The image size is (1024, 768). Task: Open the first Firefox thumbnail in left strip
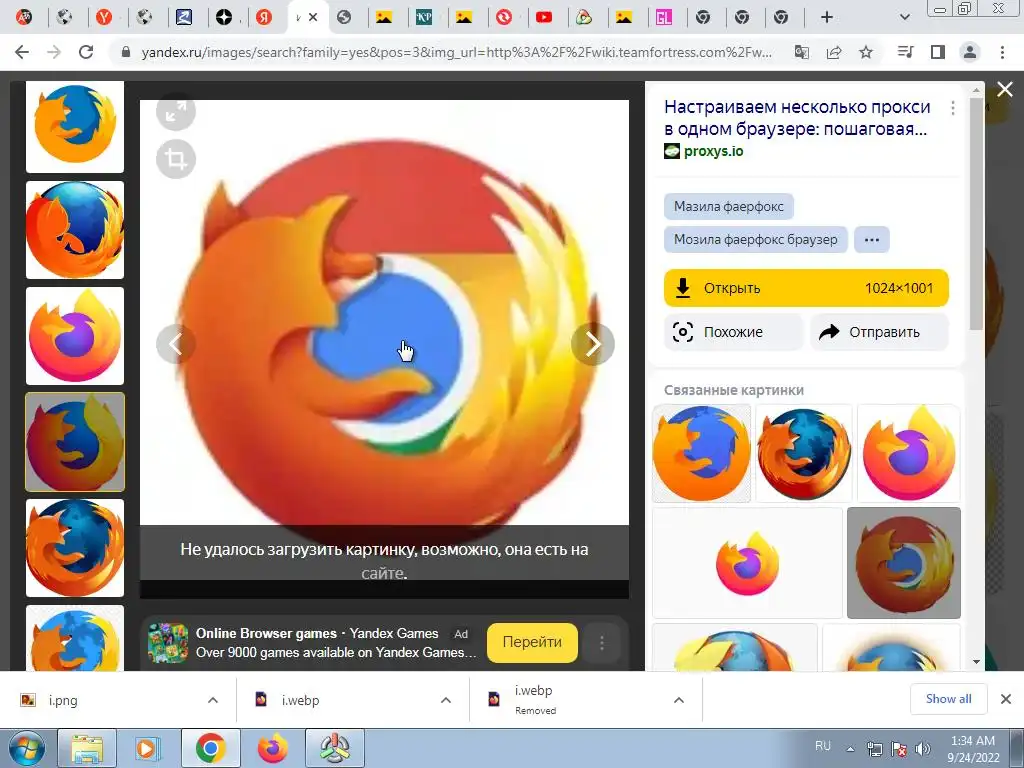75,127
